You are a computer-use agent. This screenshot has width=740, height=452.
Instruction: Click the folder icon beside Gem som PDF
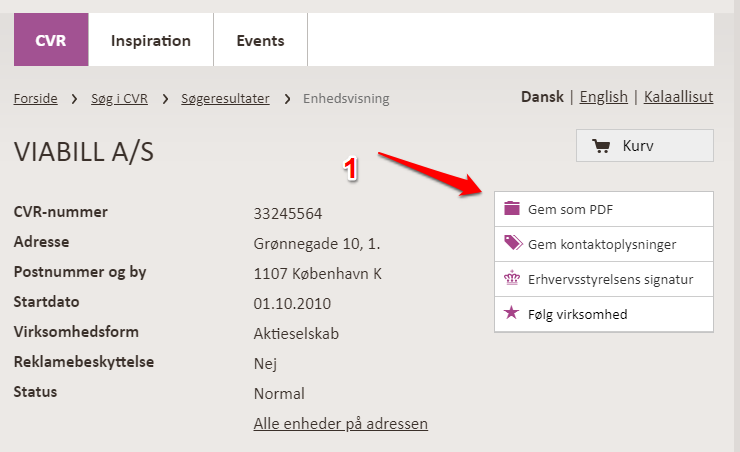pyautogui.click(x=512, y=208)
